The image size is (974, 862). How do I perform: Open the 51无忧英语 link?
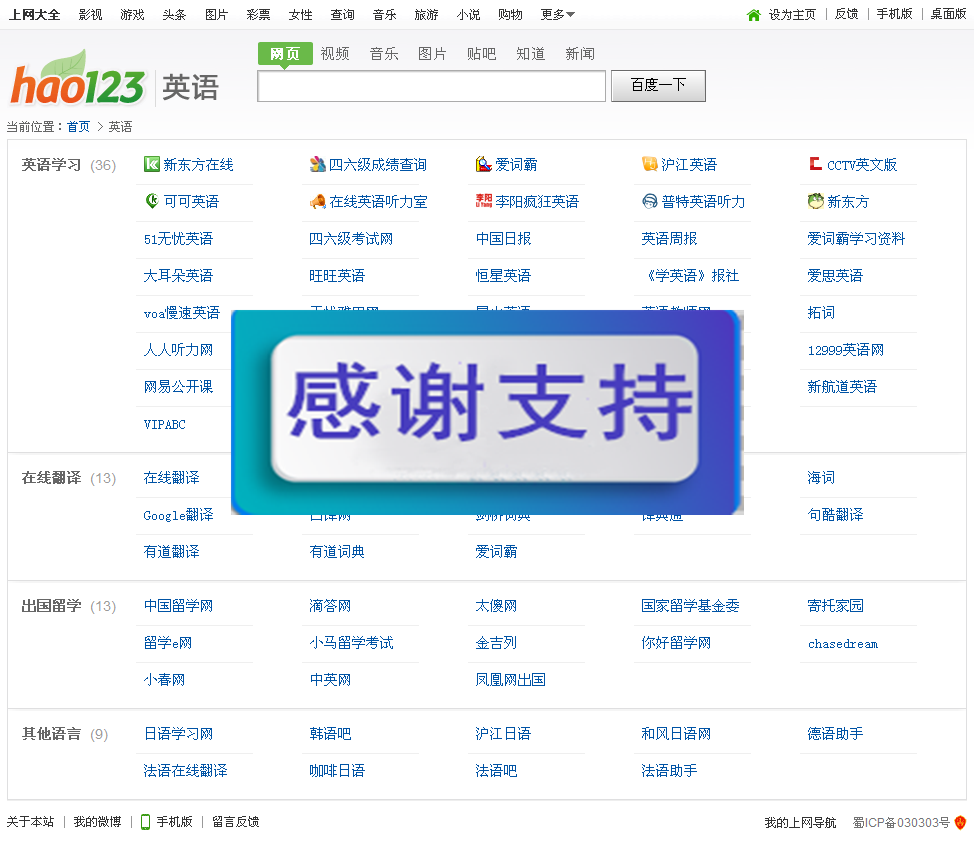pos(178,238)
